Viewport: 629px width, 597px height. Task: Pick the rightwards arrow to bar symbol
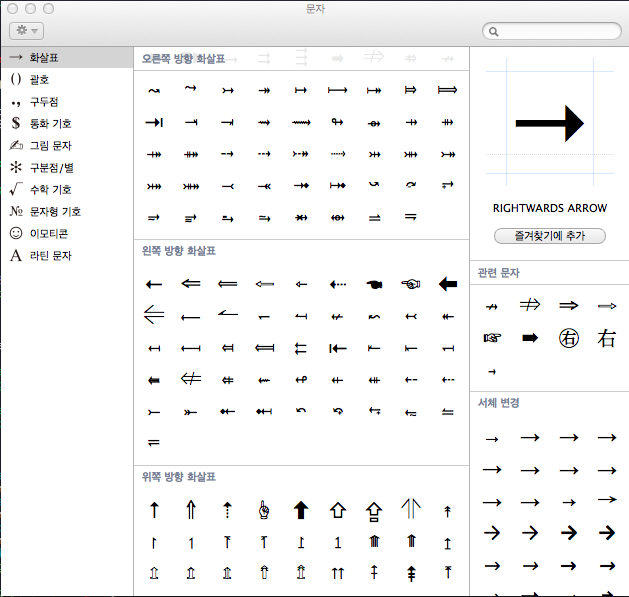[x=154, y=122]
